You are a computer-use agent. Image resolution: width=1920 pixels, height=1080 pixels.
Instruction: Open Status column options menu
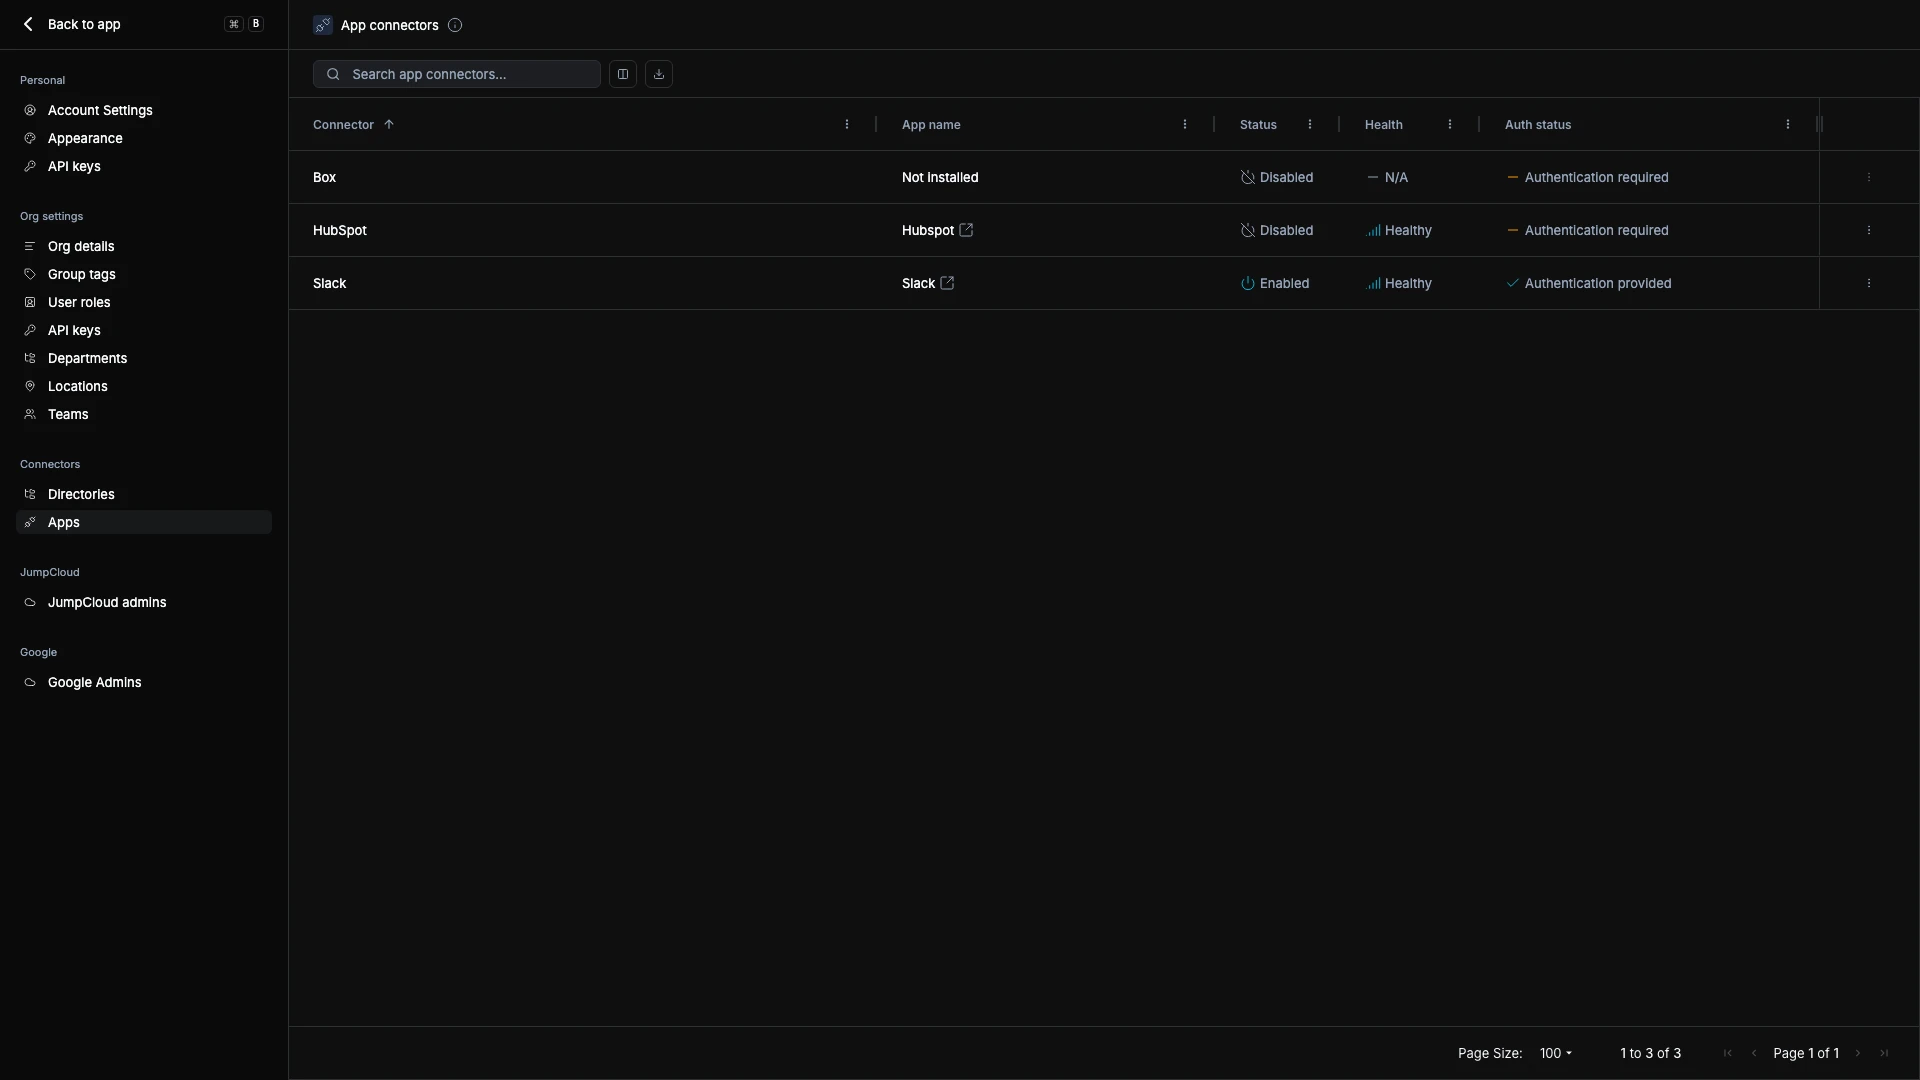(x=1310, y=124)
